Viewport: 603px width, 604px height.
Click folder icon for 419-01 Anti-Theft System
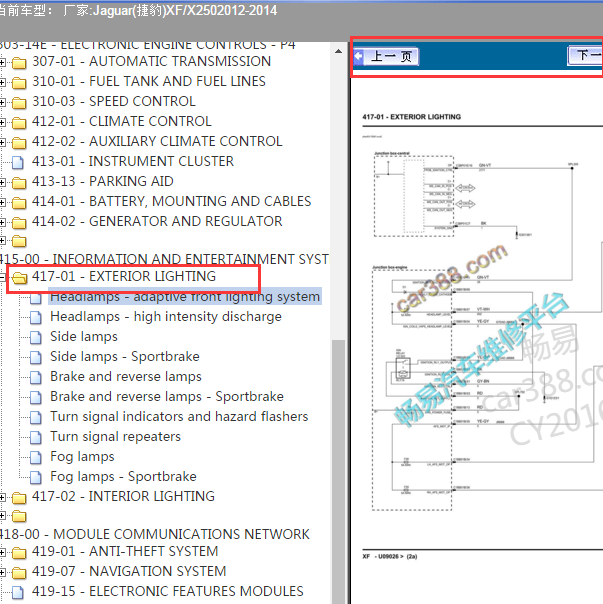19,553
